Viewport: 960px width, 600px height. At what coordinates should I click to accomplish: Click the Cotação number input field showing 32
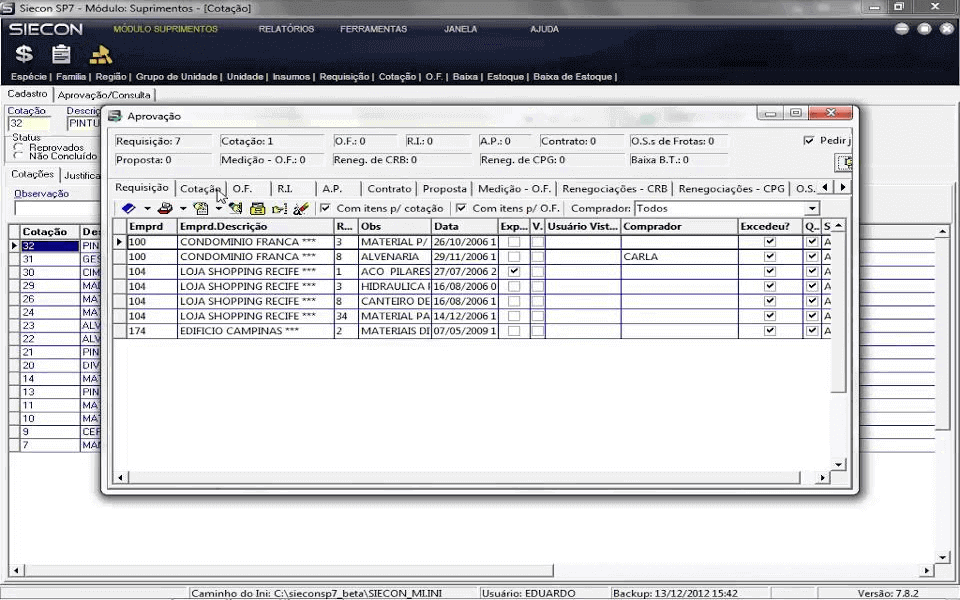(29, 123)
